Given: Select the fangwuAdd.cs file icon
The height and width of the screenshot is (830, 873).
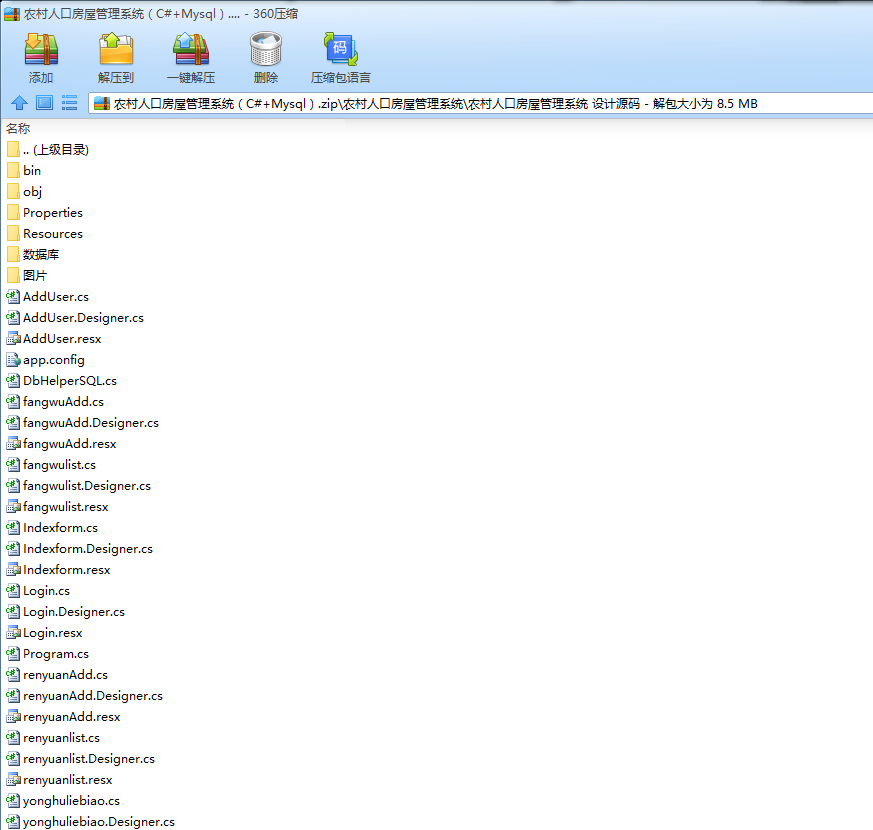Looking at the screenshot, I should (x=13, y=402).
